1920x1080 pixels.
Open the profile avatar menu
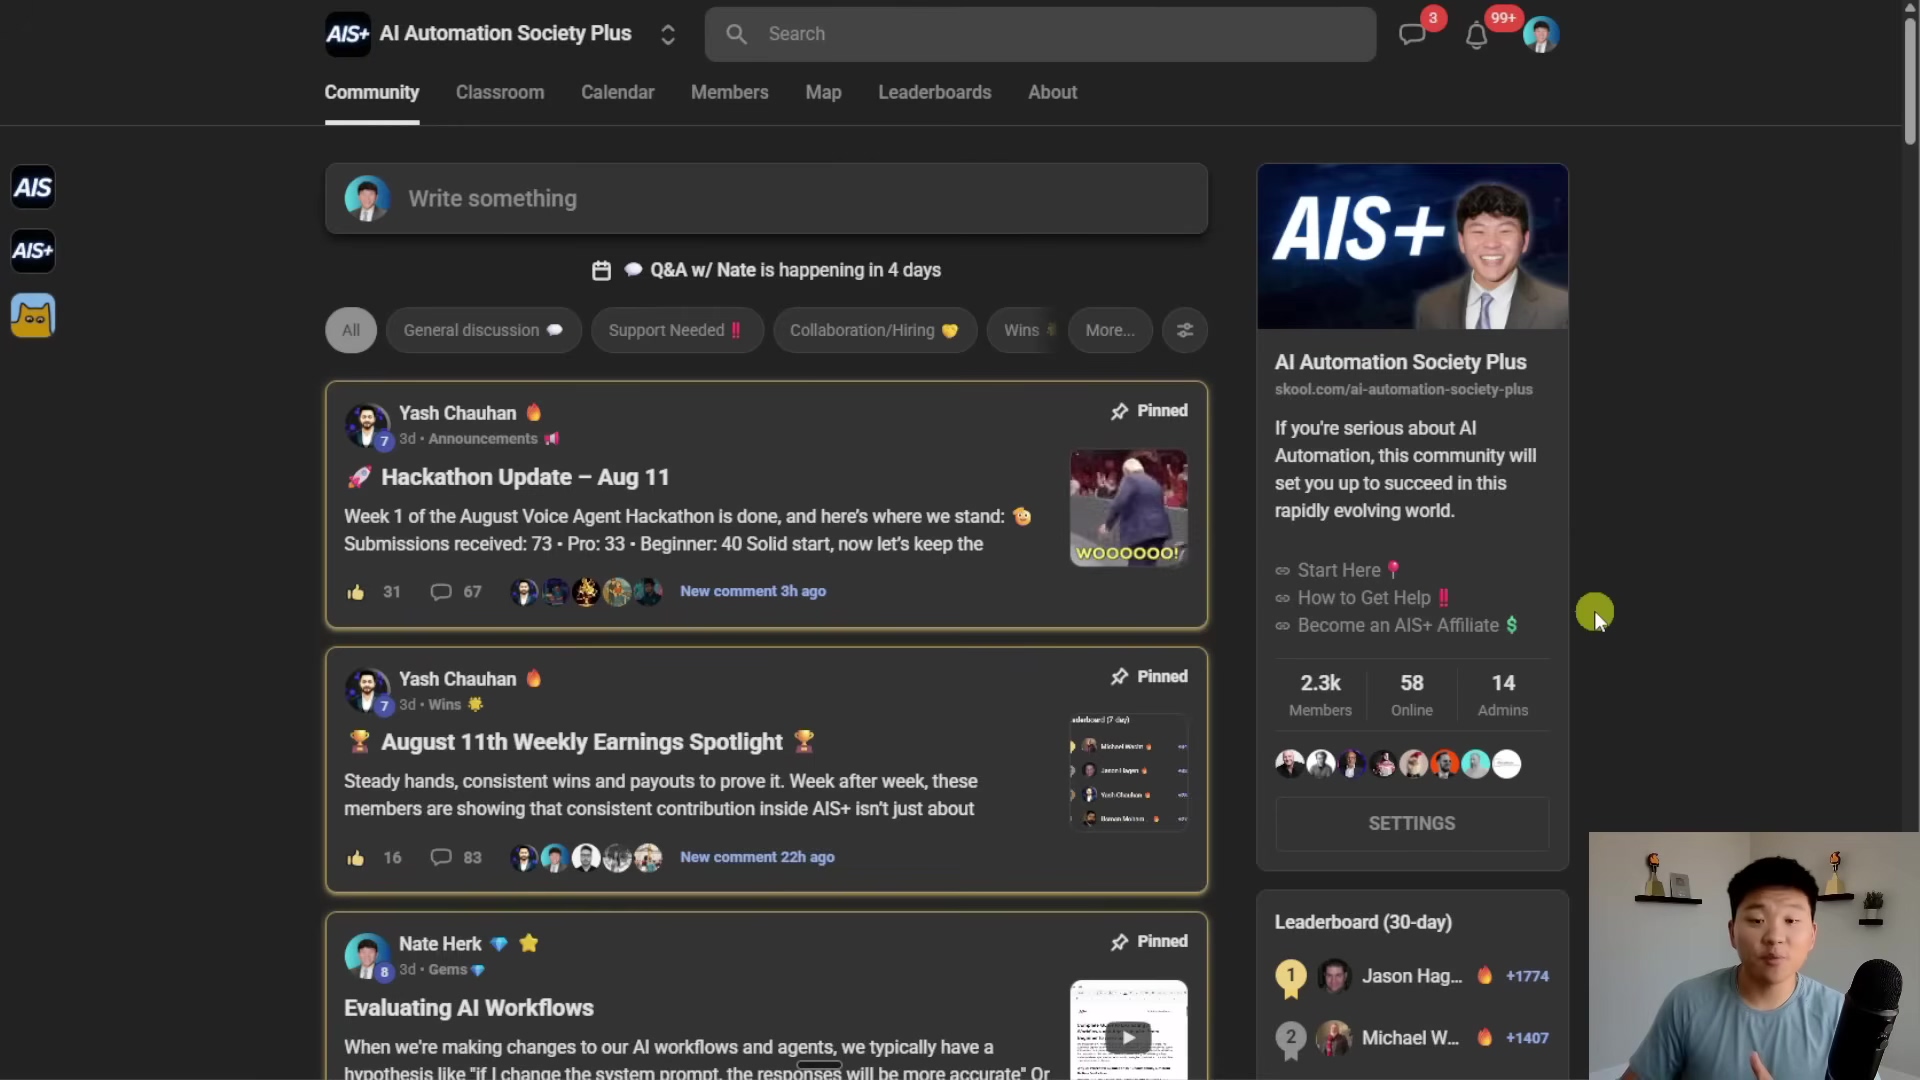pyautogui.click(x=1540, y=35)
